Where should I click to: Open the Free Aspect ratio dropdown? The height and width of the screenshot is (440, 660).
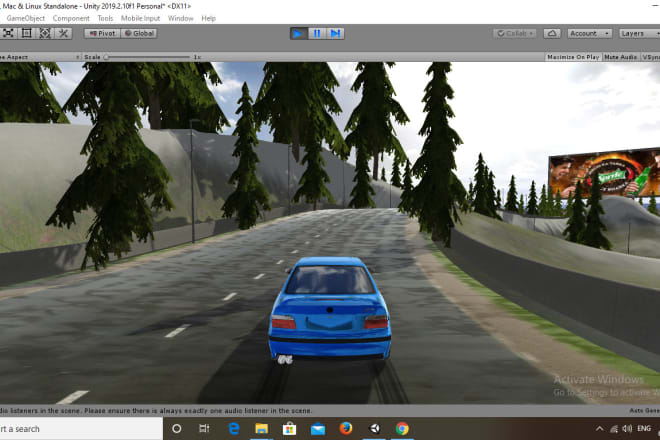[x=40, y=57]
